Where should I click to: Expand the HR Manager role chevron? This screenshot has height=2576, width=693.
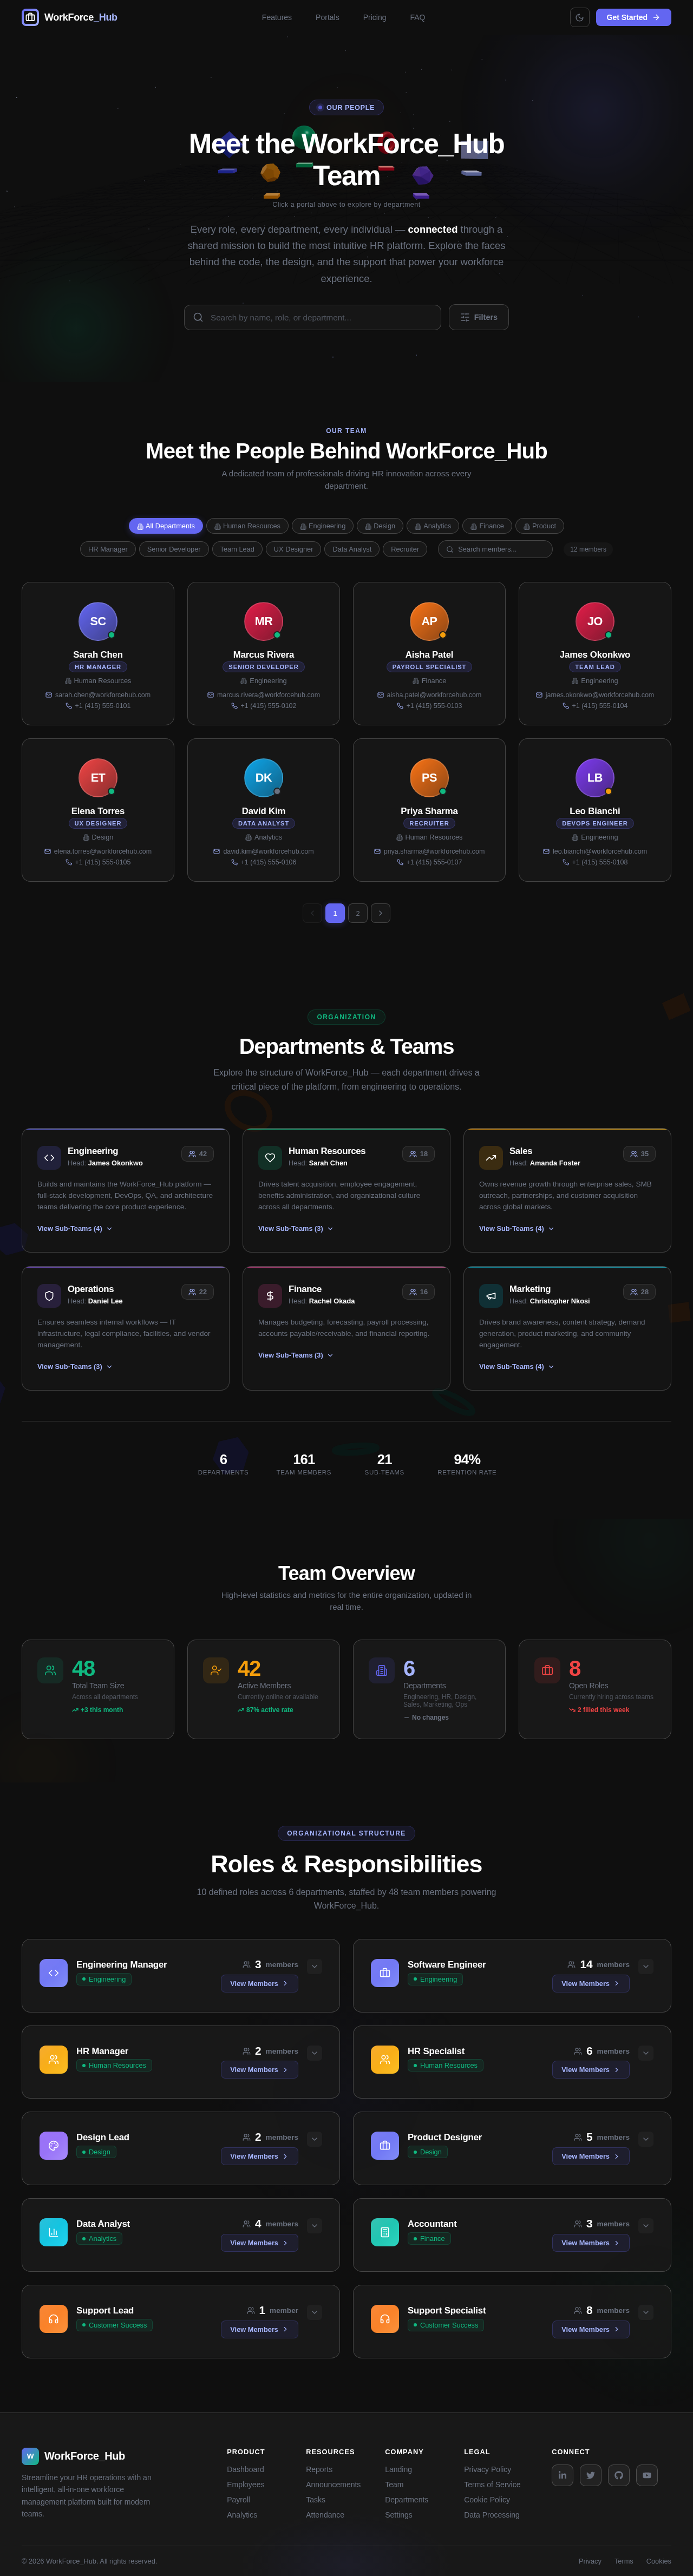pos(314,2053)
